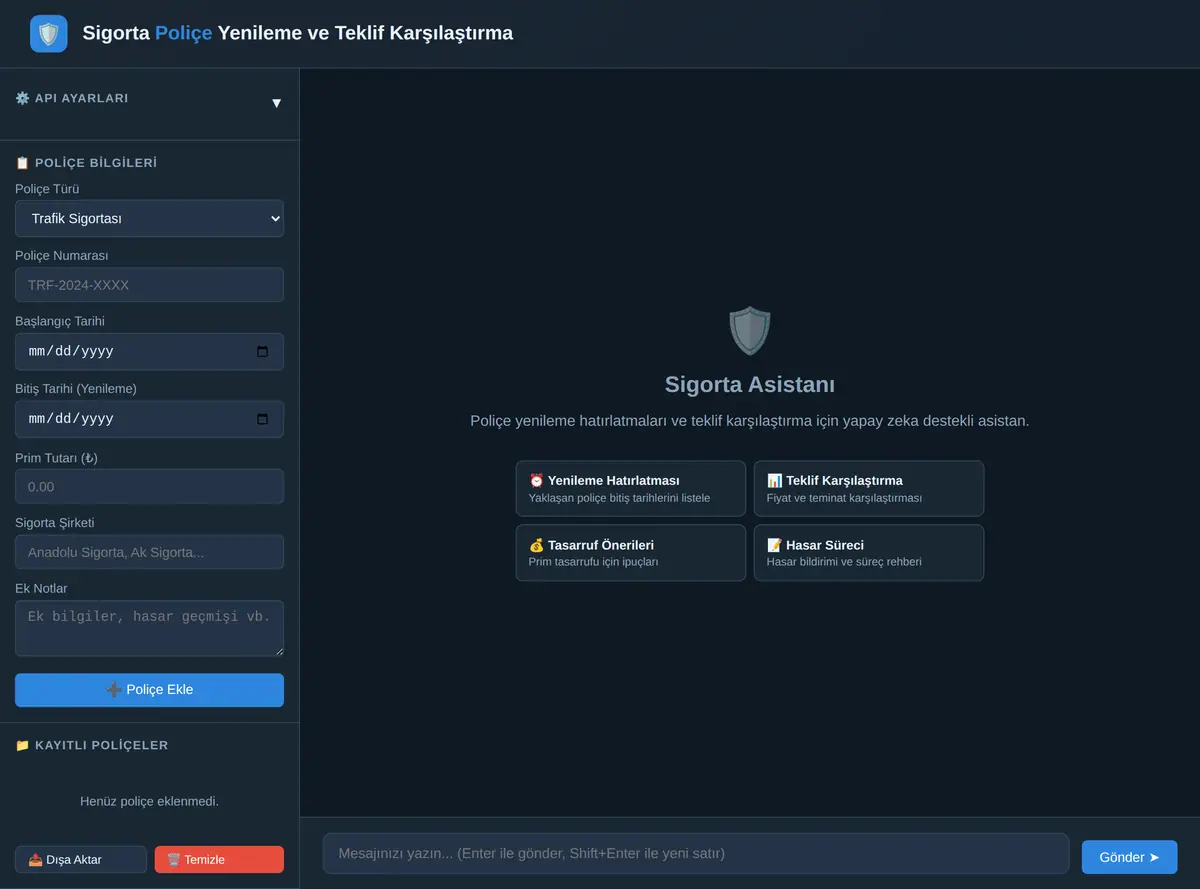This screenshot has height=889, width=1200.
Task: Choose the Hasar Süreci suggestion card
Action: pos(869,553)
